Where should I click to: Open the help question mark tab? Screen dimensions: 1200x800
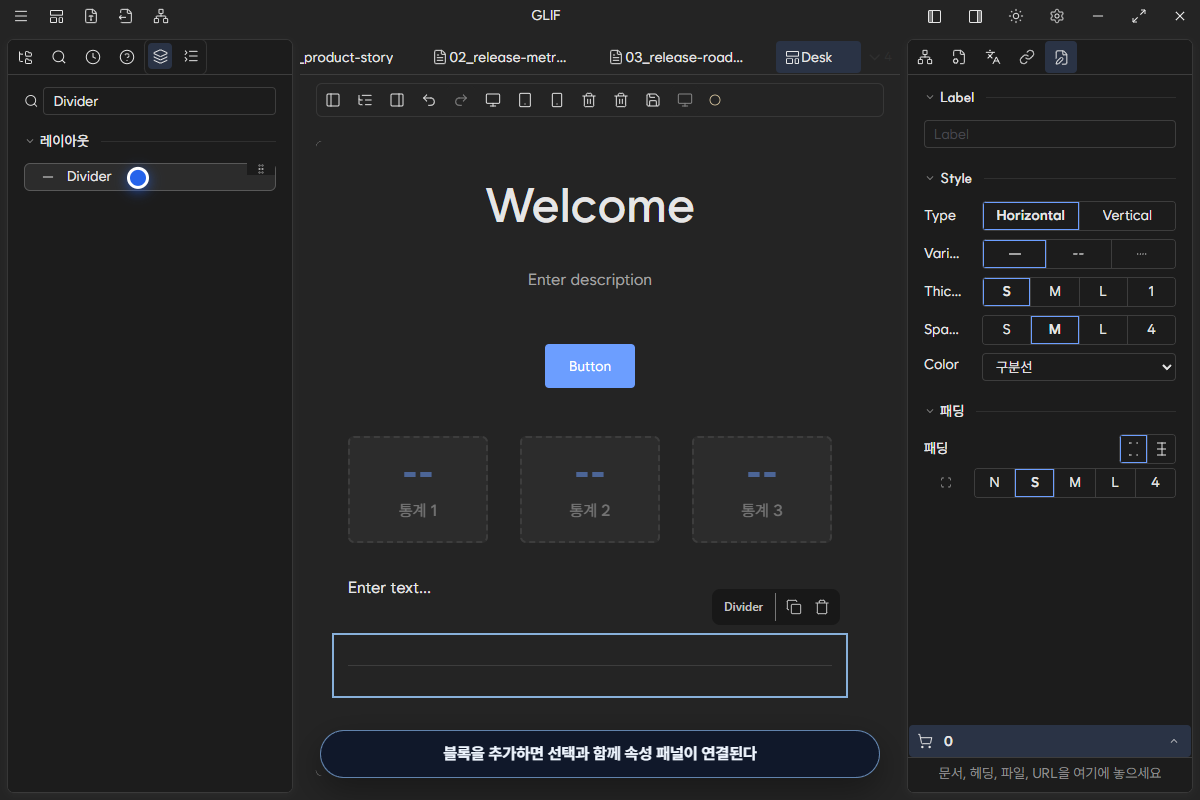tap(127, 57)
